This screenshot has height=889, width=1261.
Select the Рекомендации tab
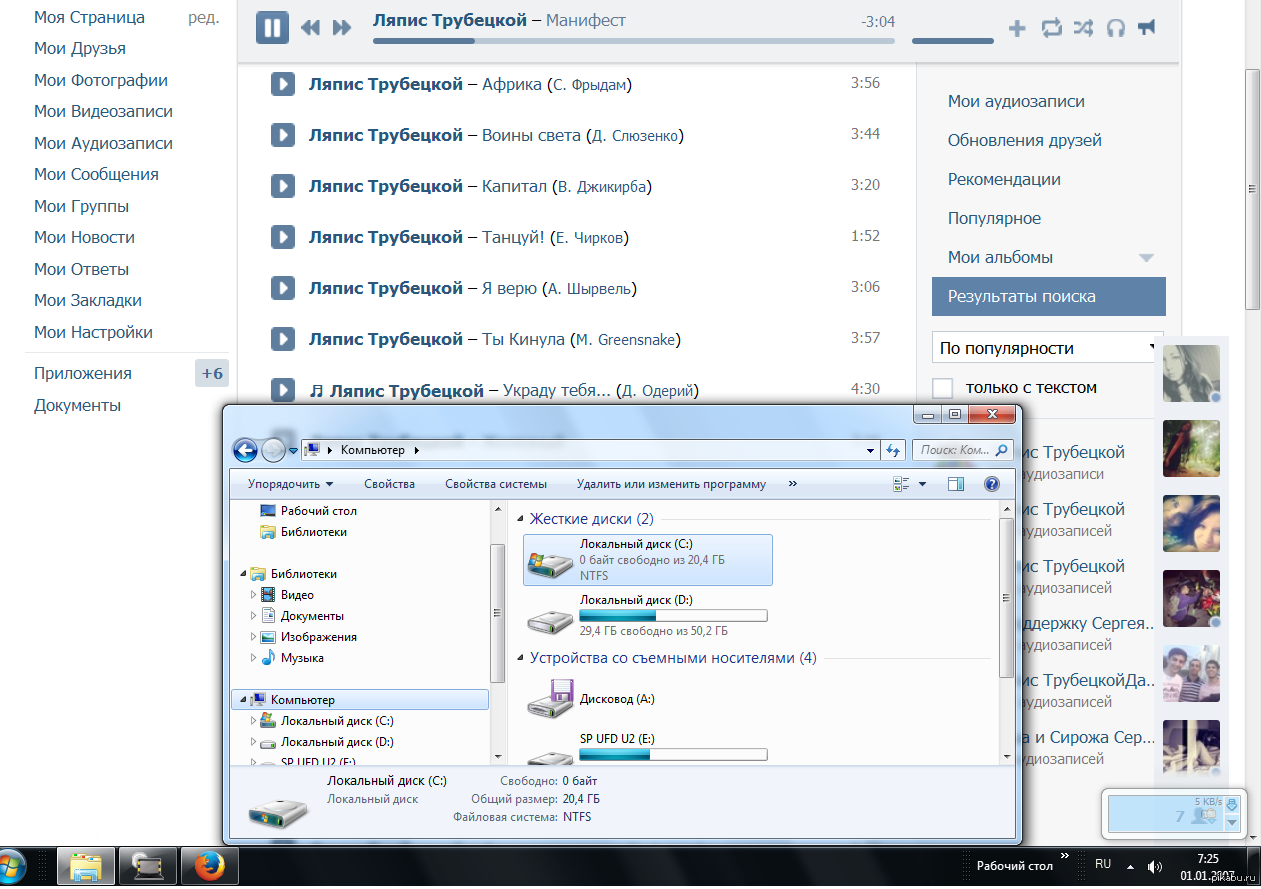click(x=1004, y=179)
